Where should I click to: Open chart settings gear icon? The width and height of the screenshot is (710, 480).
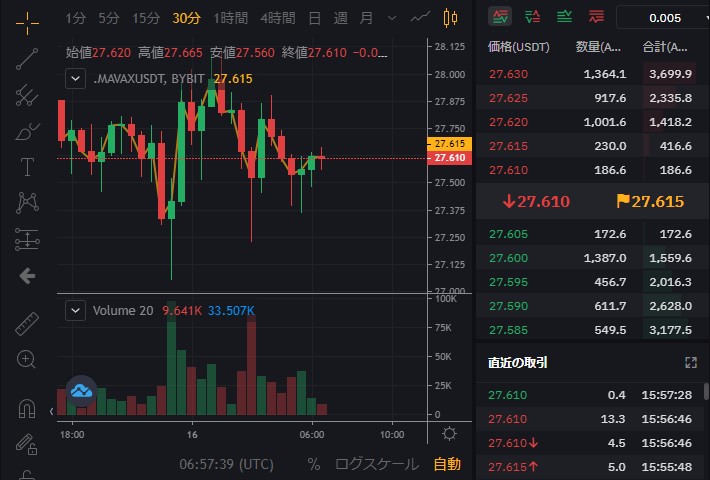click(450, 434)
